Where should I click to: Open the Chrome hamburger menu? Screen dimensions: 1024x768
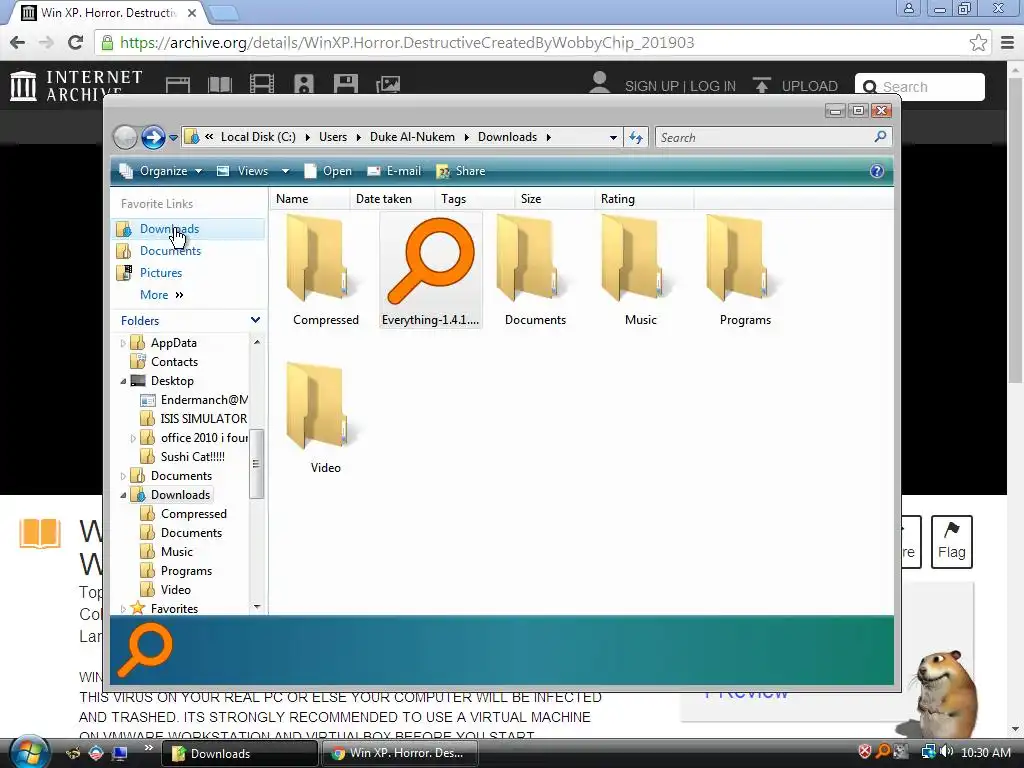(x=1007, y=42)
